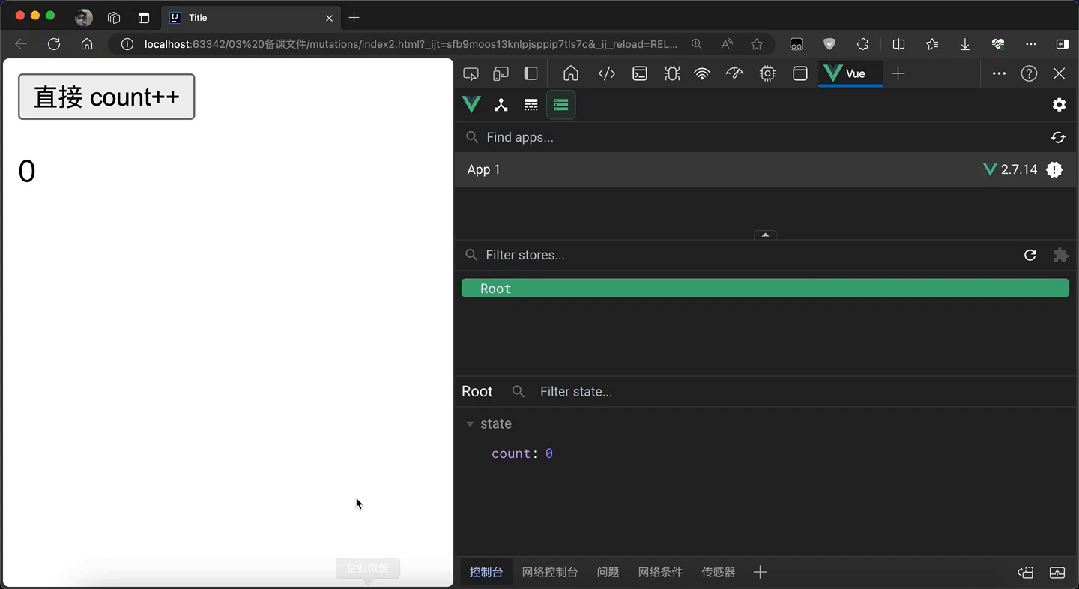1079x589 pixels.
Task: Collapse the apps pane arrow
Action: pos(765,235)
